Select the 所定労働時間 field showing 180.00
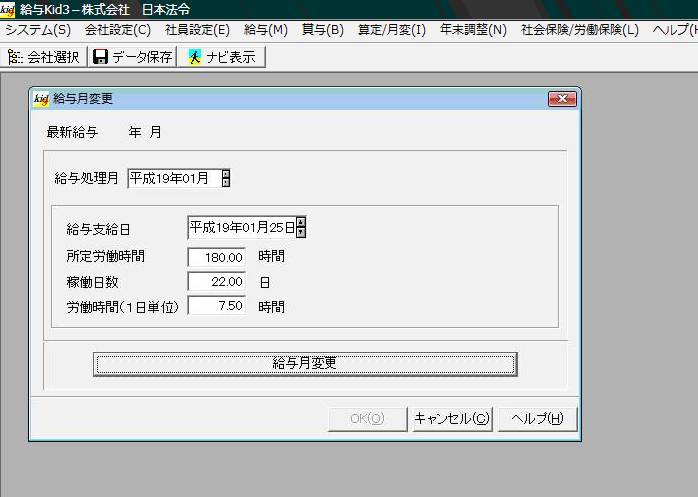Image resolution: width=698 pixels, height=497 pixels. 217,257
